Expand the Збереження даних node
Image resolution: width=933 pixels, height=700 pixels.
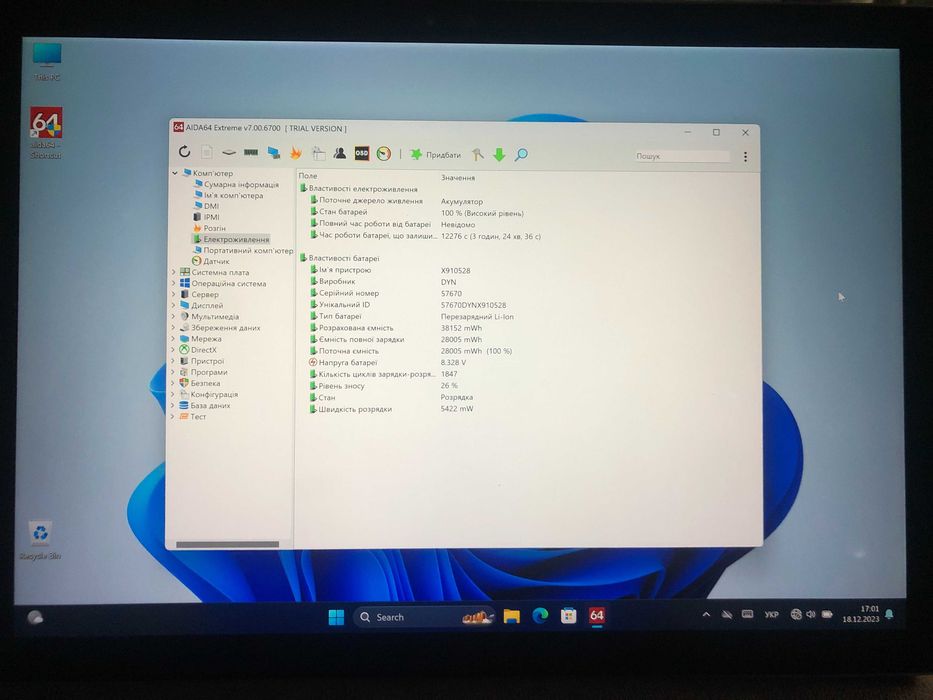click(174, 327)
